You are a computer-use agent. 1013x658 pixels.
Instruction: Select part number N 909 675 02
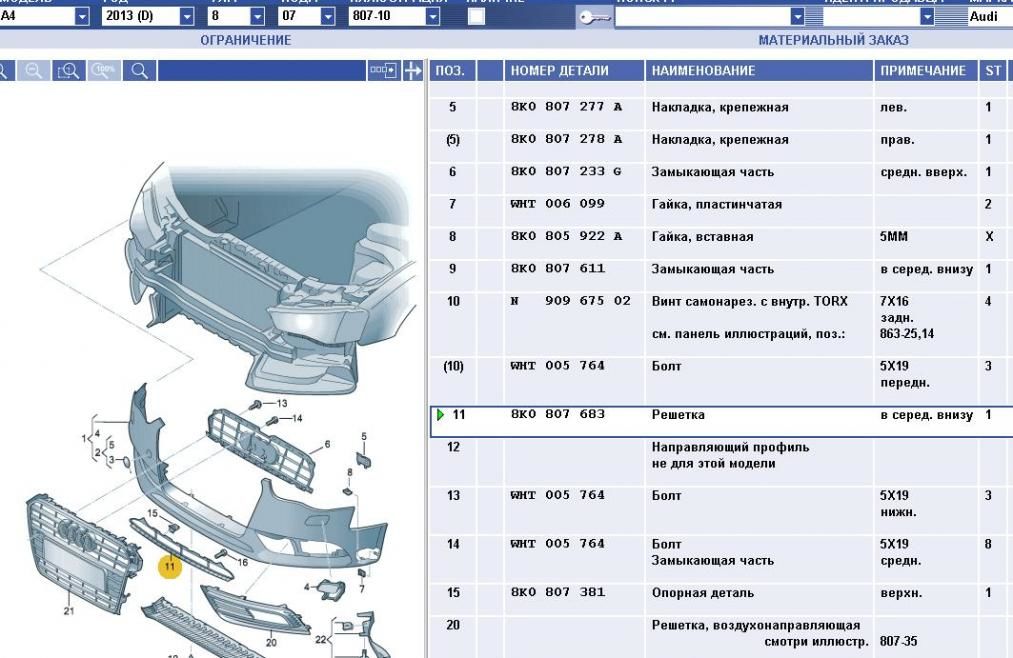point(570,301)
